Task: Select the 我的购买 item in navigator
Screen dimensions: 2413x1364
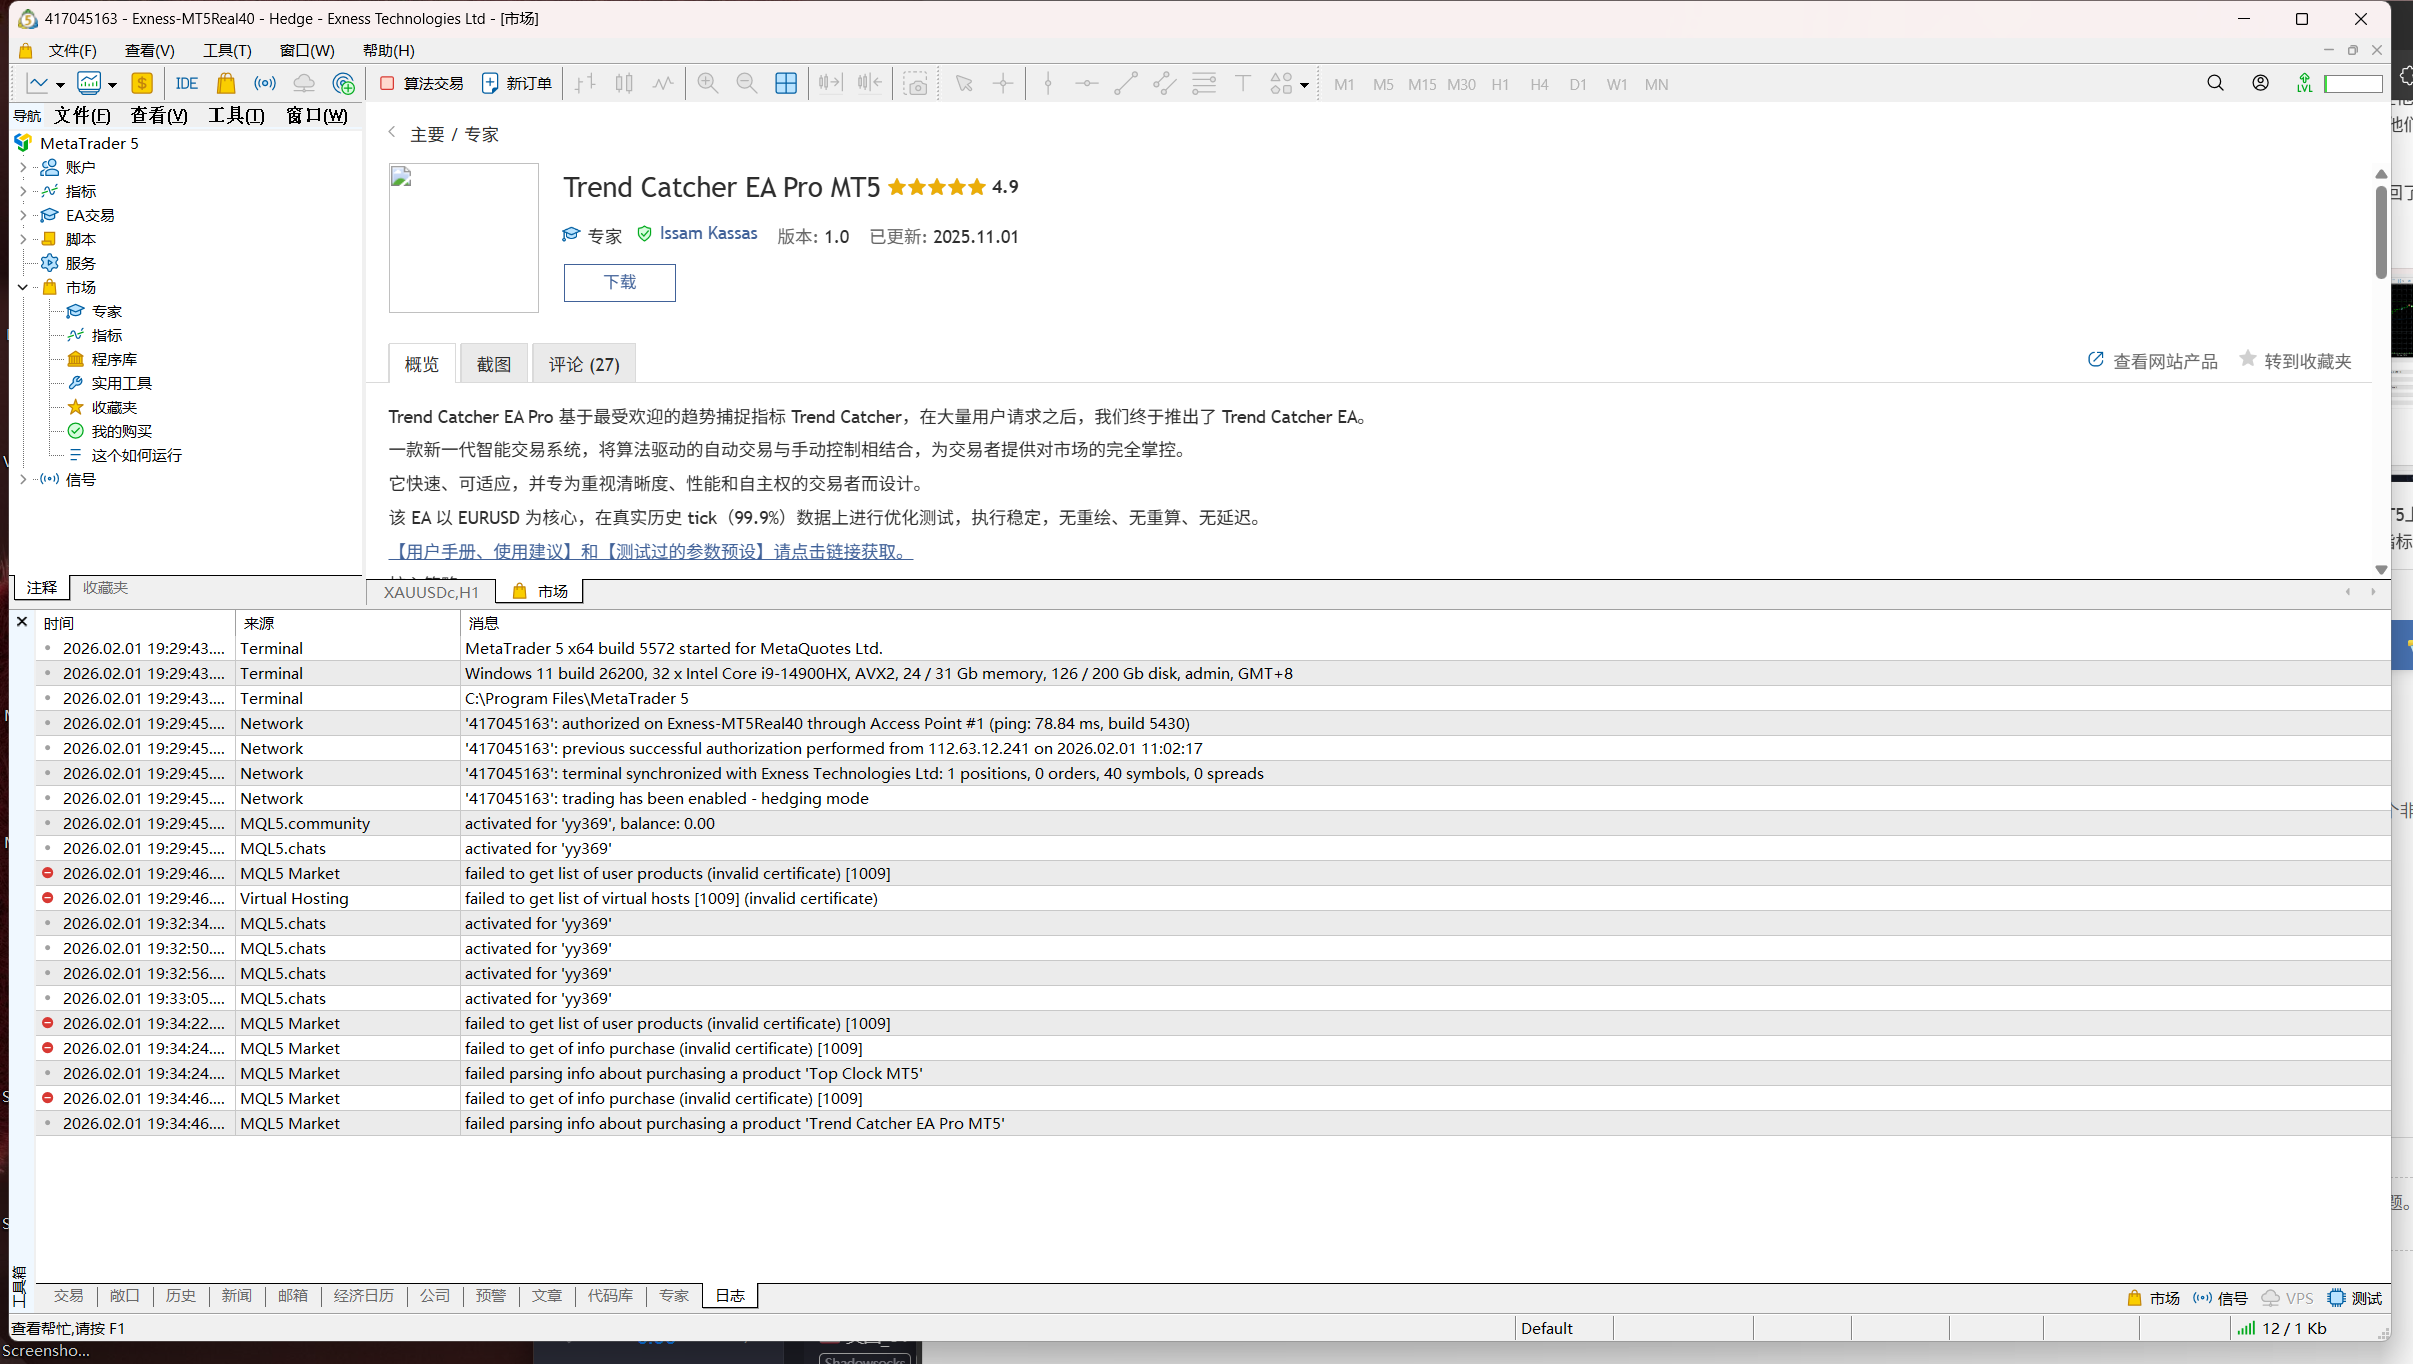Action: point(122,431)
